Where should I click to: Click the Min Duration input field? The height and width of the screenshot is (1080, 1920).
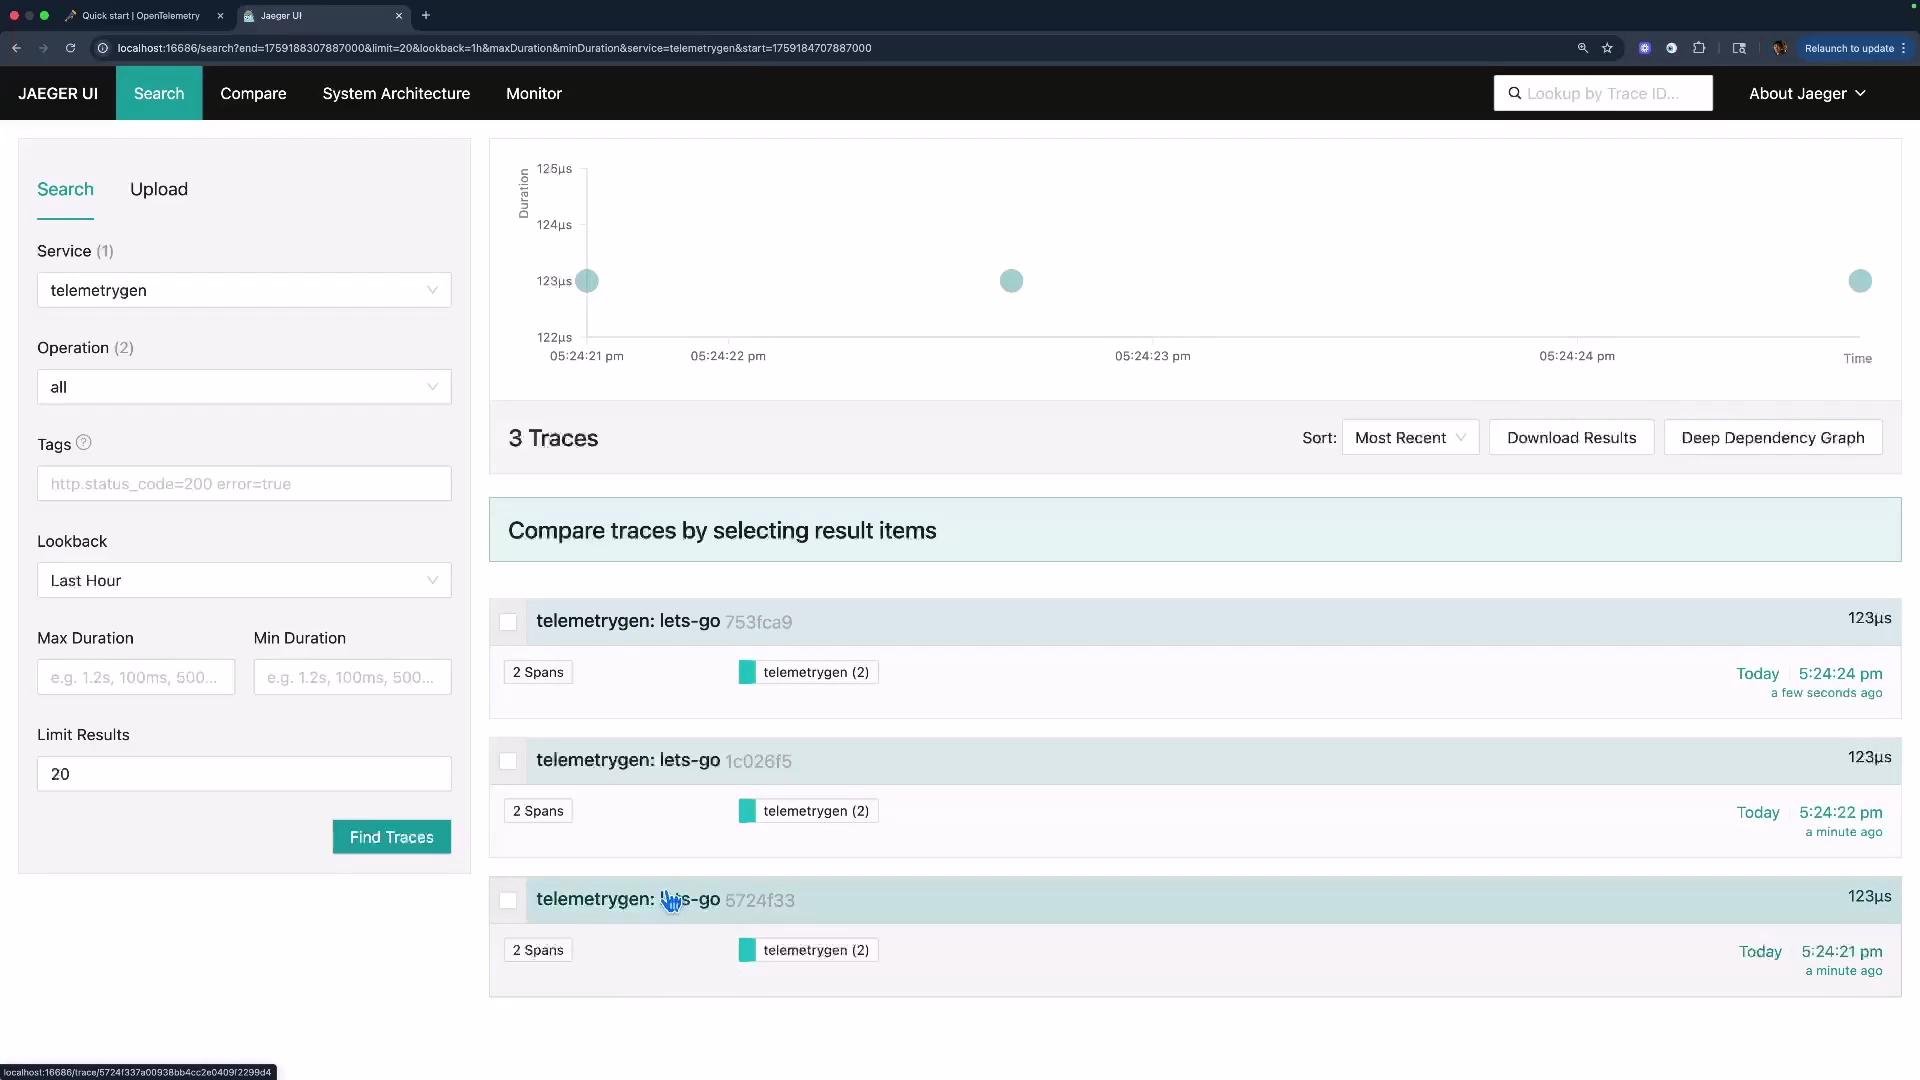(352, 677)
